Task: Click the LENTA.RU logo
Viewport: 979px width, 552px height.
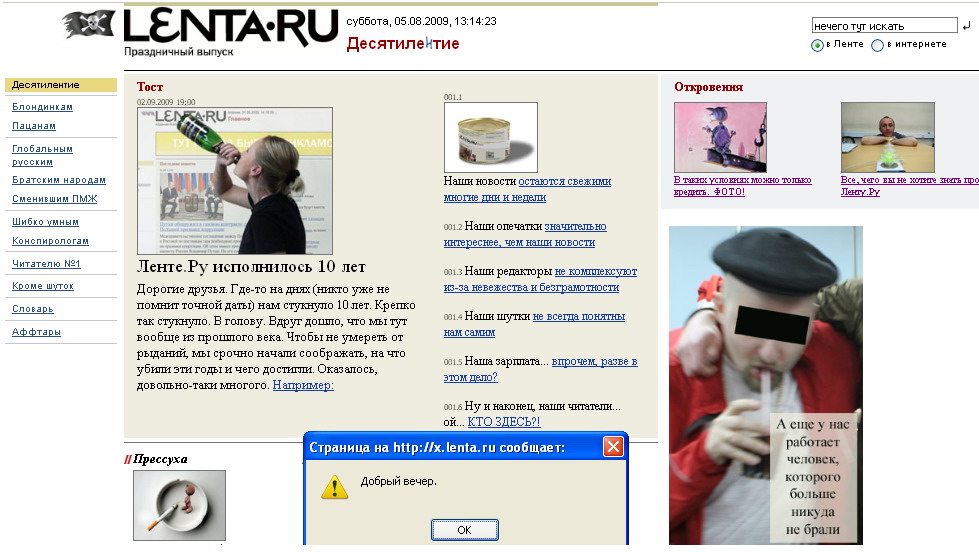Action: [x=231, y=27]
